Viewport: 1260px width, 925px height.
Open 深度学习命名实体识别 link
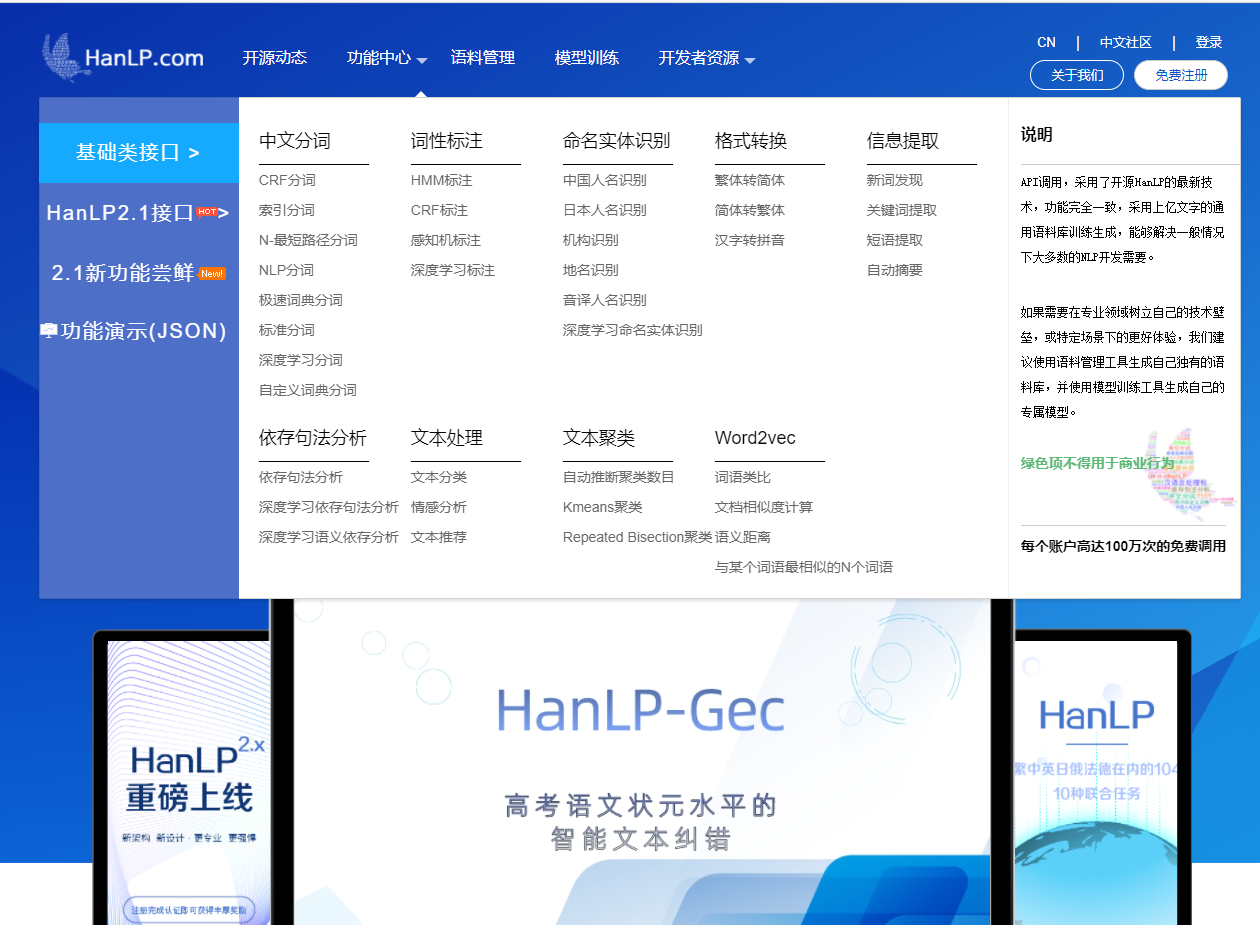click(x=633, y=330)
